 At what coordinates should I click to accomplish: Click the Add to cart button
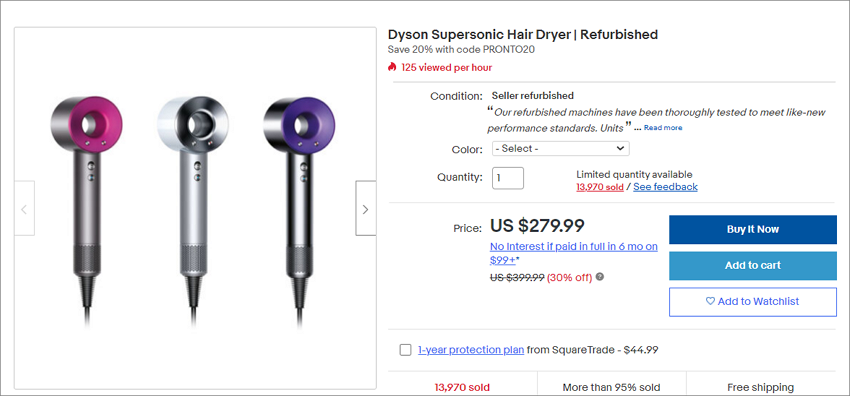pos(753,265)
